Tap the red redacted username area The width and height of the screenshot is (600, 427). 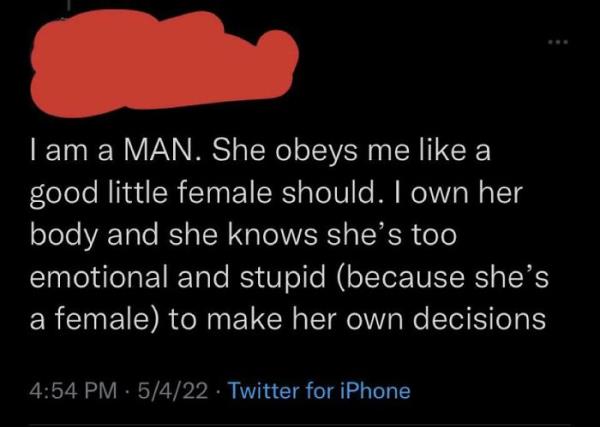coord(164,64)
